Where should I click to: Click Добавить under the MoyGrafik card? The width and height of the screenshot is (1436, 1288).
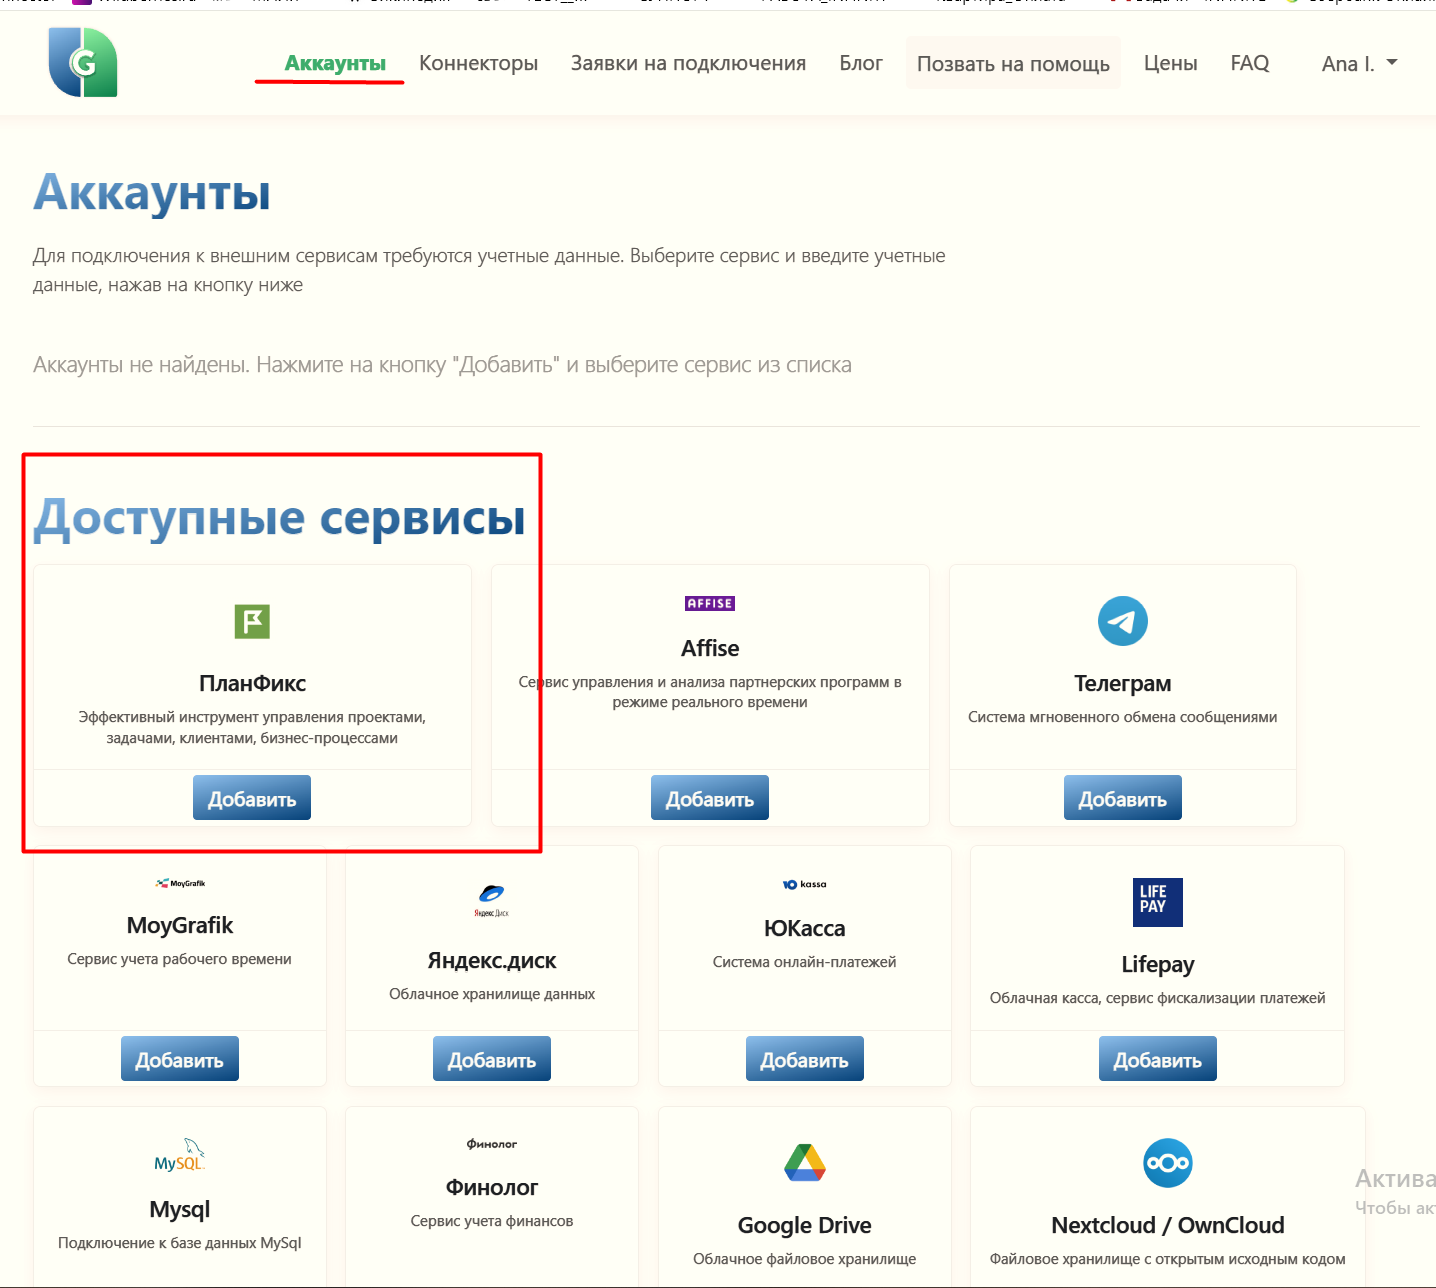(x=180, y=1059)
